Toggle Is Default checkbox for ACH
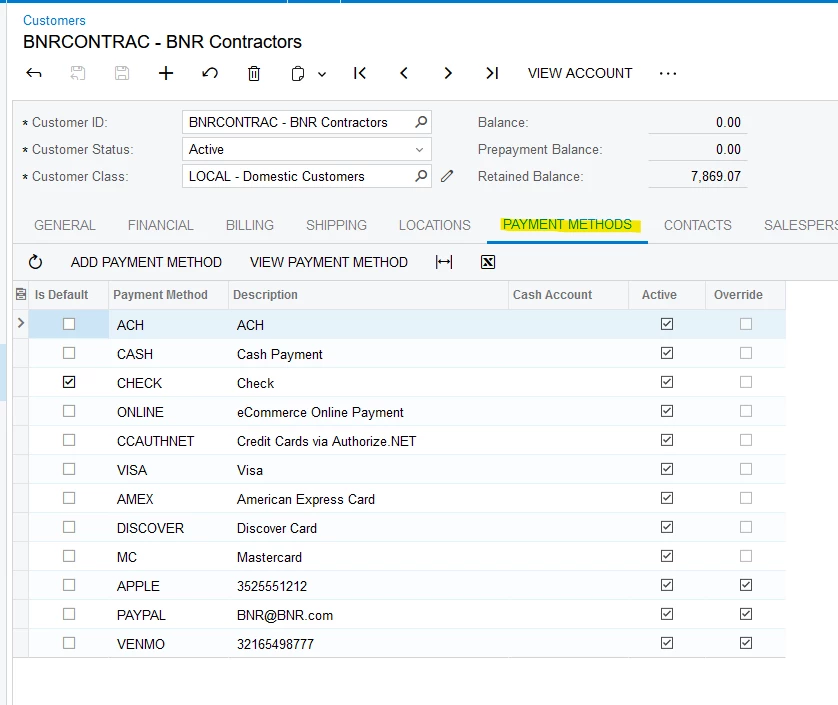Viewport: 838px width, 705px height. [69, 324]
